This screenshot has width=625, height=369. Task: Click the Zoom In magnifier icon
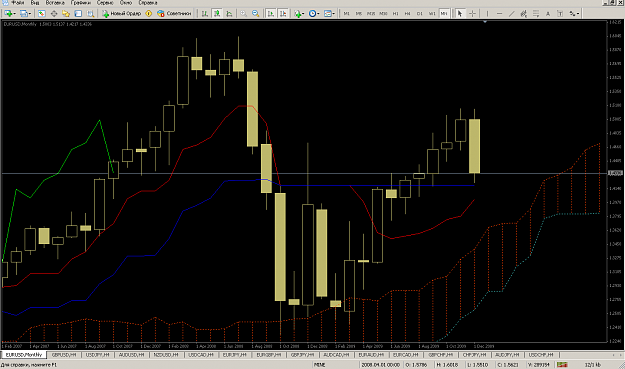coord(243,14)
